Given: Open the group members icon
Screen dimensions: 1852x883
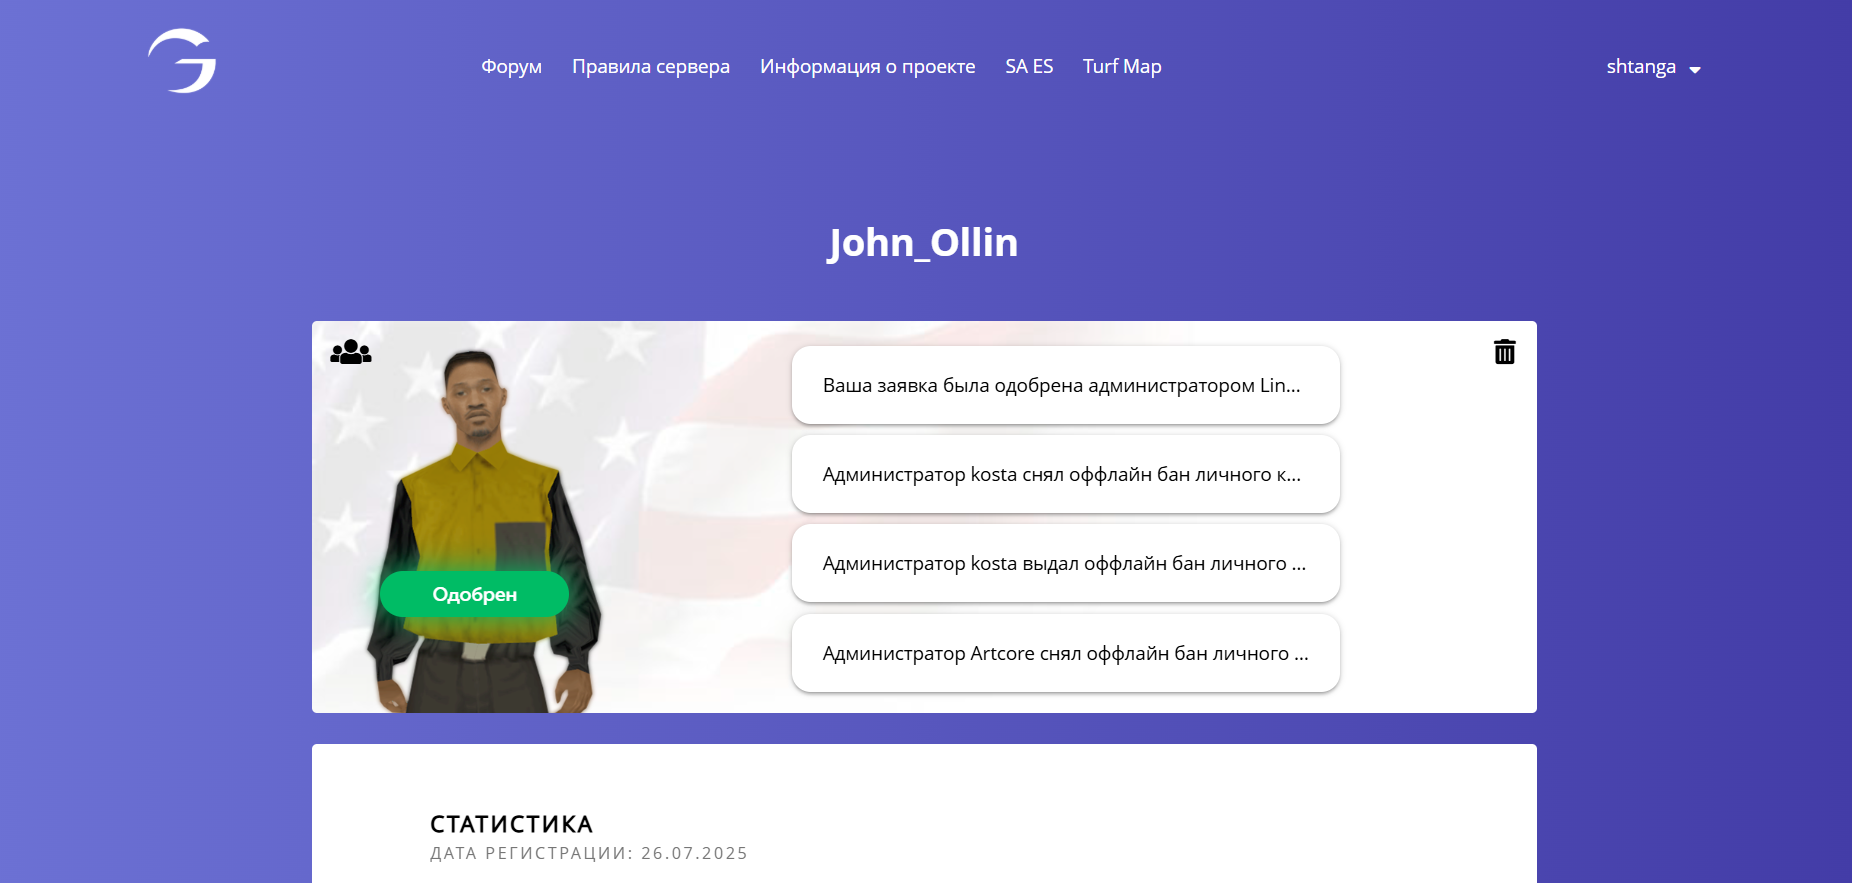Looking at the screenshot, I should (x=351, y=352).
